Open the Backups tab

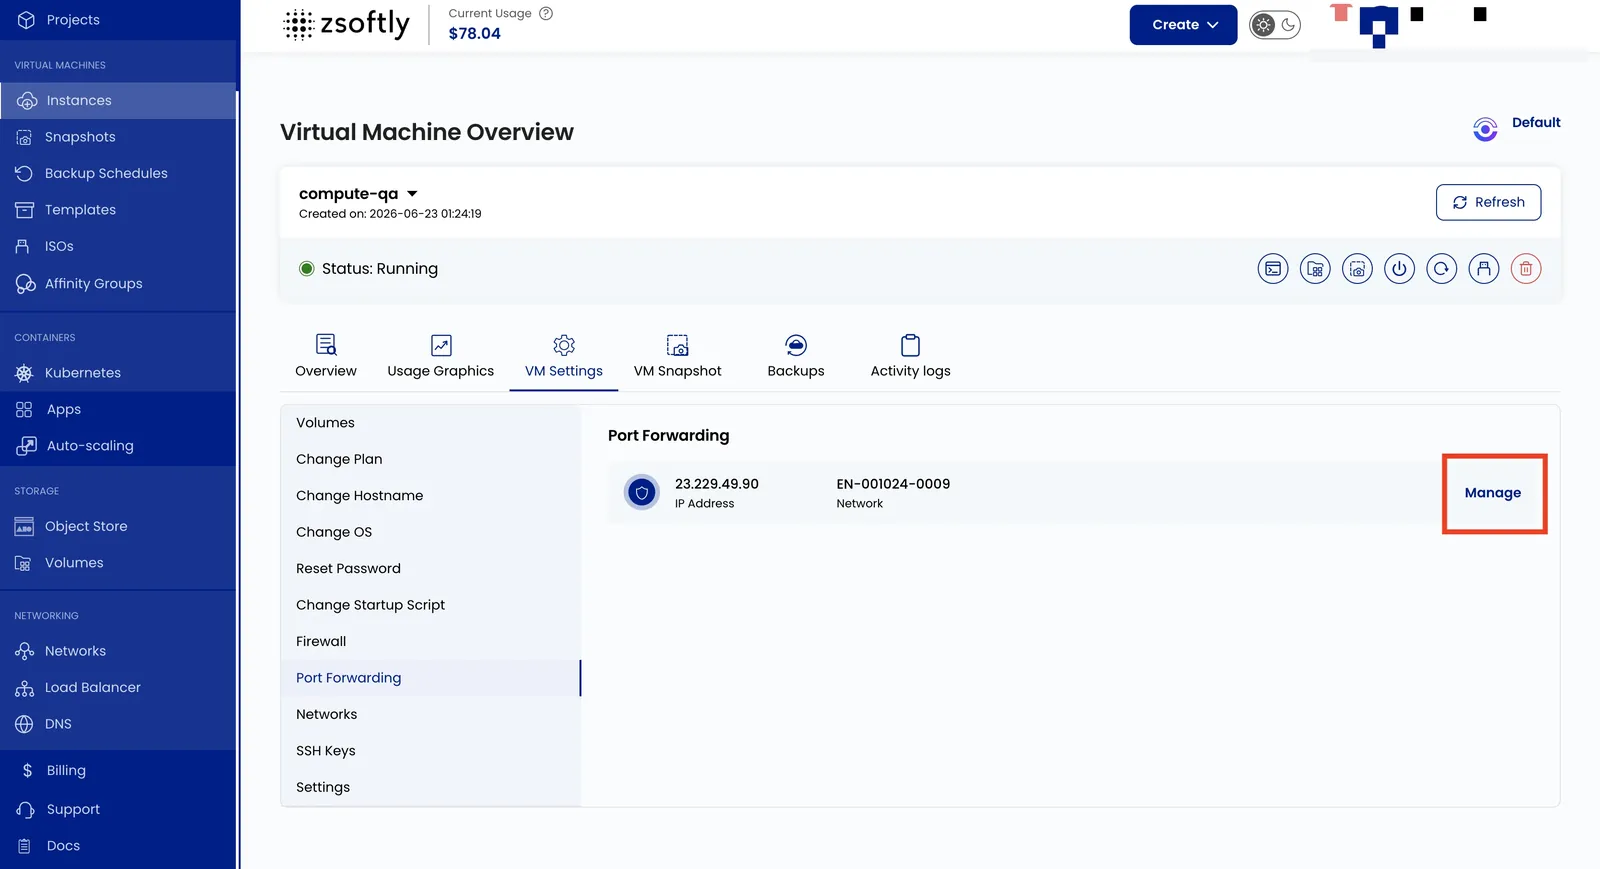[x=796, y=357]
